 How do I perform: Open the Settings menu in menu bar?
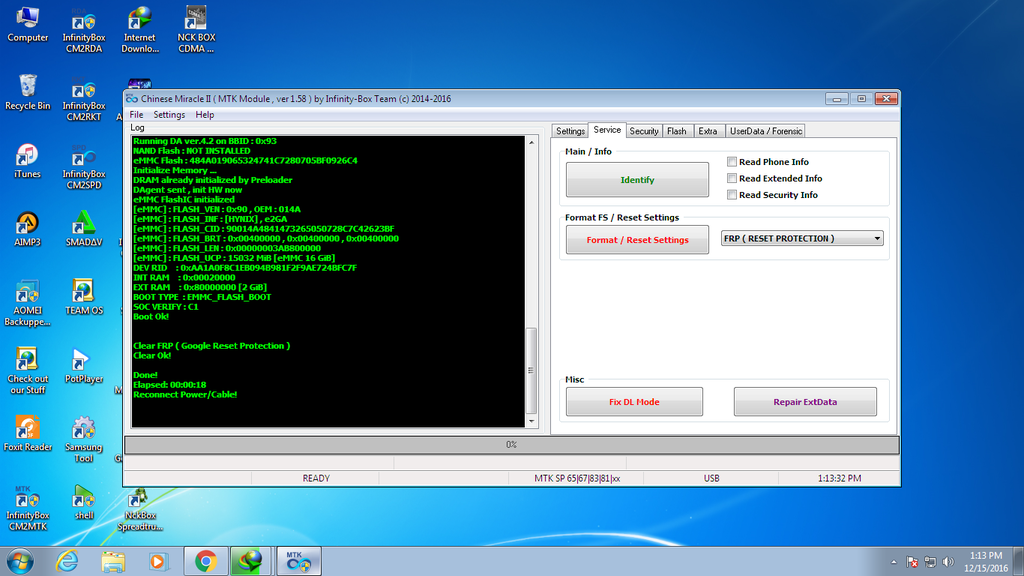point(169,115)
